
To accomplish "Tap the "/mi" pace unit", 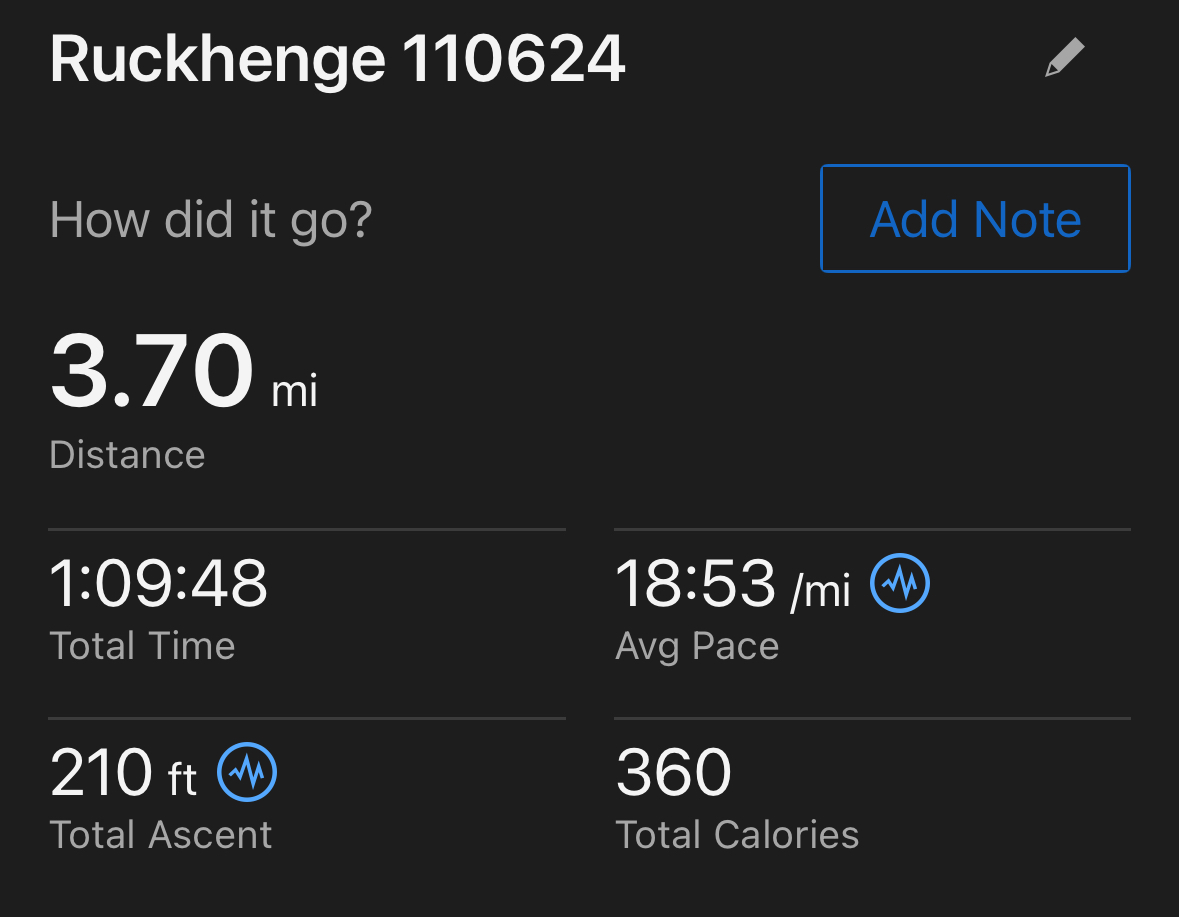I will (820, 591).
